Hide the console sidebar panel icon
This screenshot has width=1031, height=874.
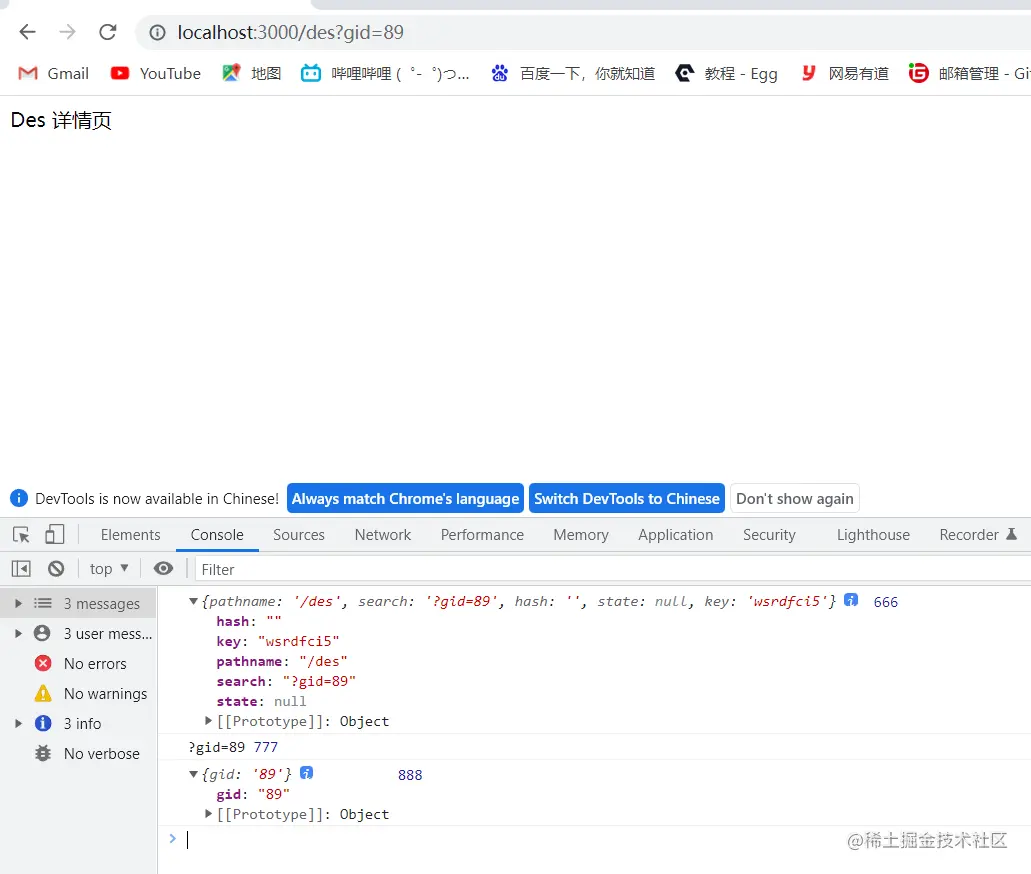(x=21, y=568)
